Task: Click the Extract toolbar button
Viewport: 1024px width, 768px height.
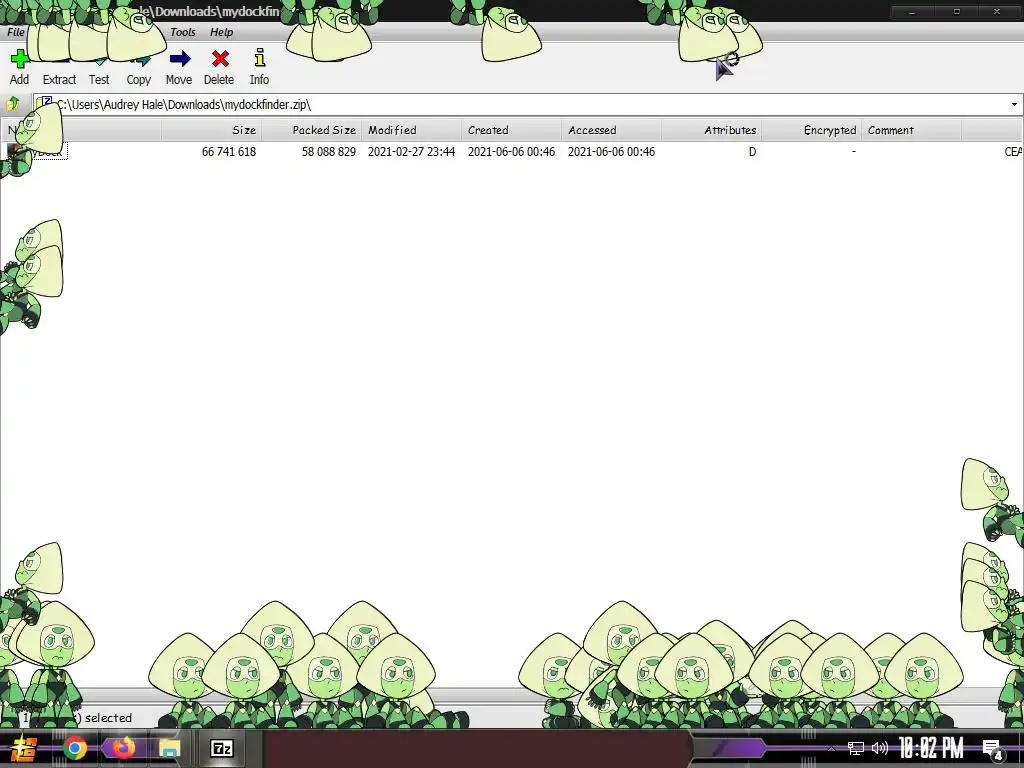Action: 59,68
